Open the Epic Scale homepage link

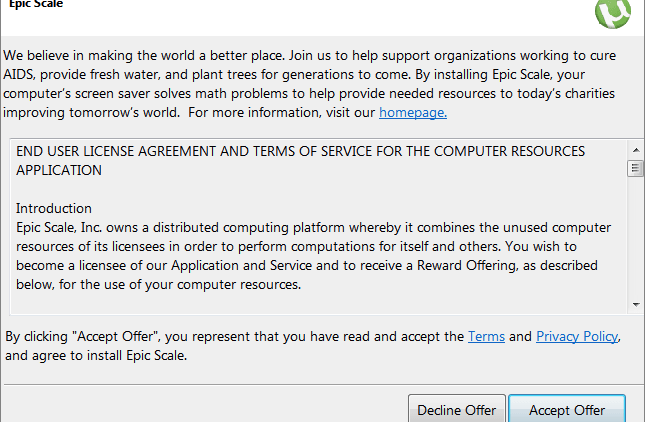(412, 113)
